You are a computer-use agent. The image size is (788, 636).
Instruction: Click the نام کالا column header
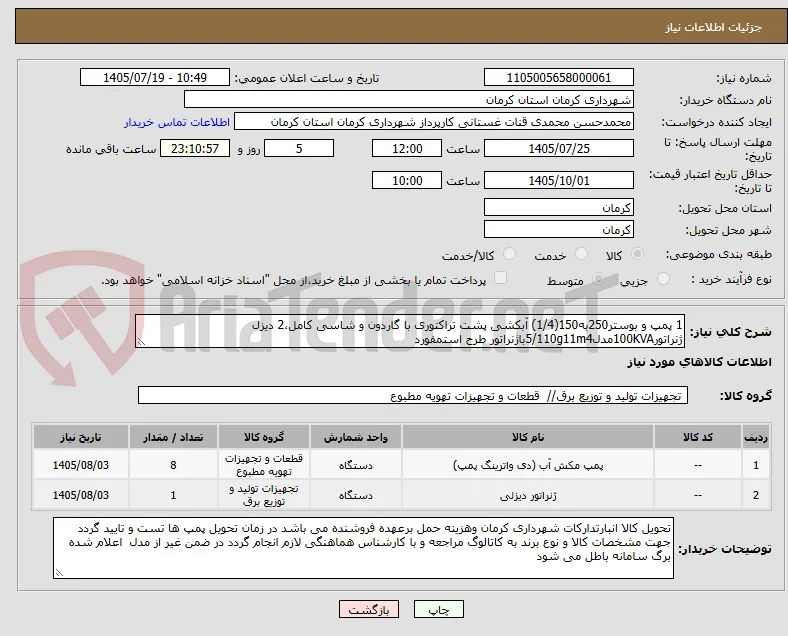tap(528, 437)
